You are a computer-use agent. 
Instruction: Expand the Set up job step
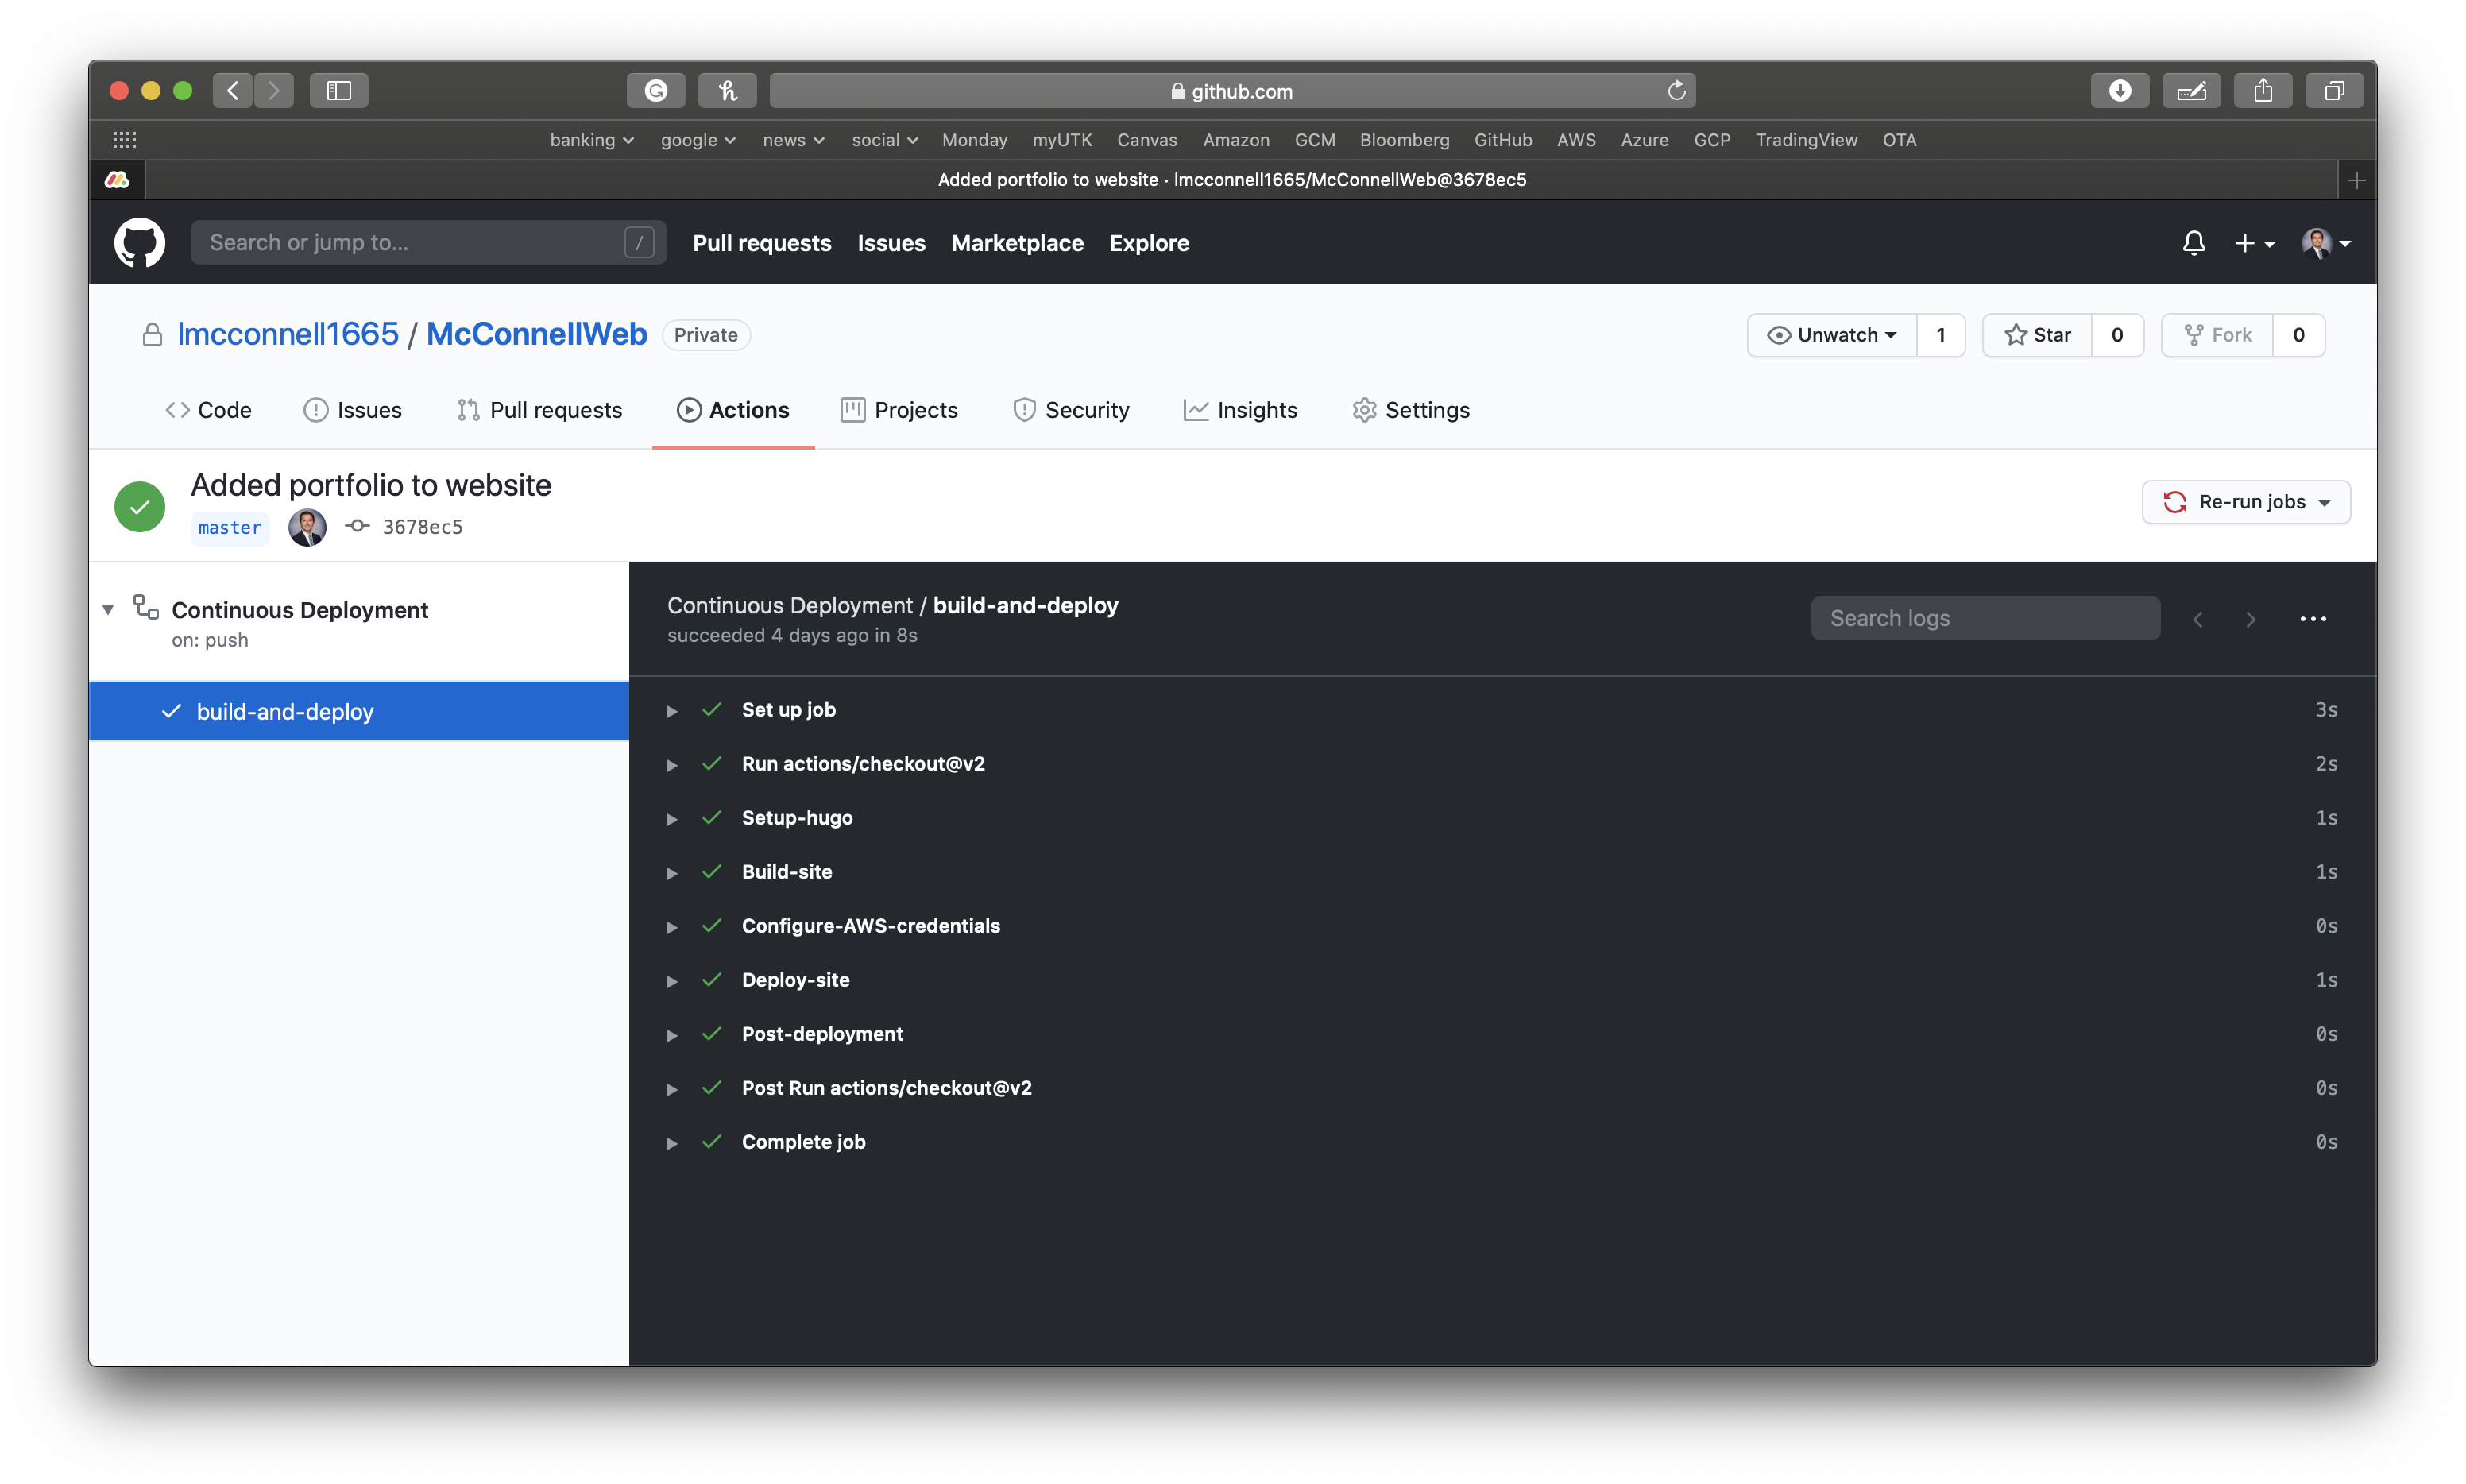tap(671, 709)
